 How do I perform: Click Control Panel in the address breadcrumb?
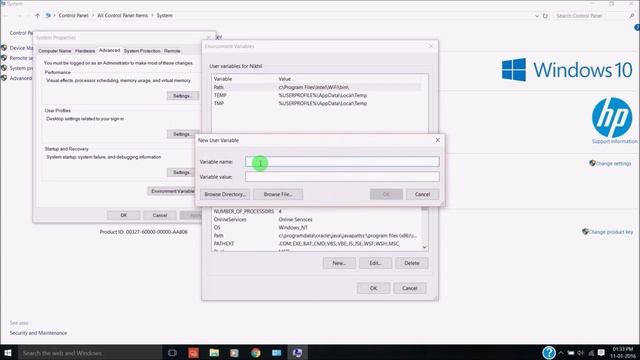[x=73, y=16]
